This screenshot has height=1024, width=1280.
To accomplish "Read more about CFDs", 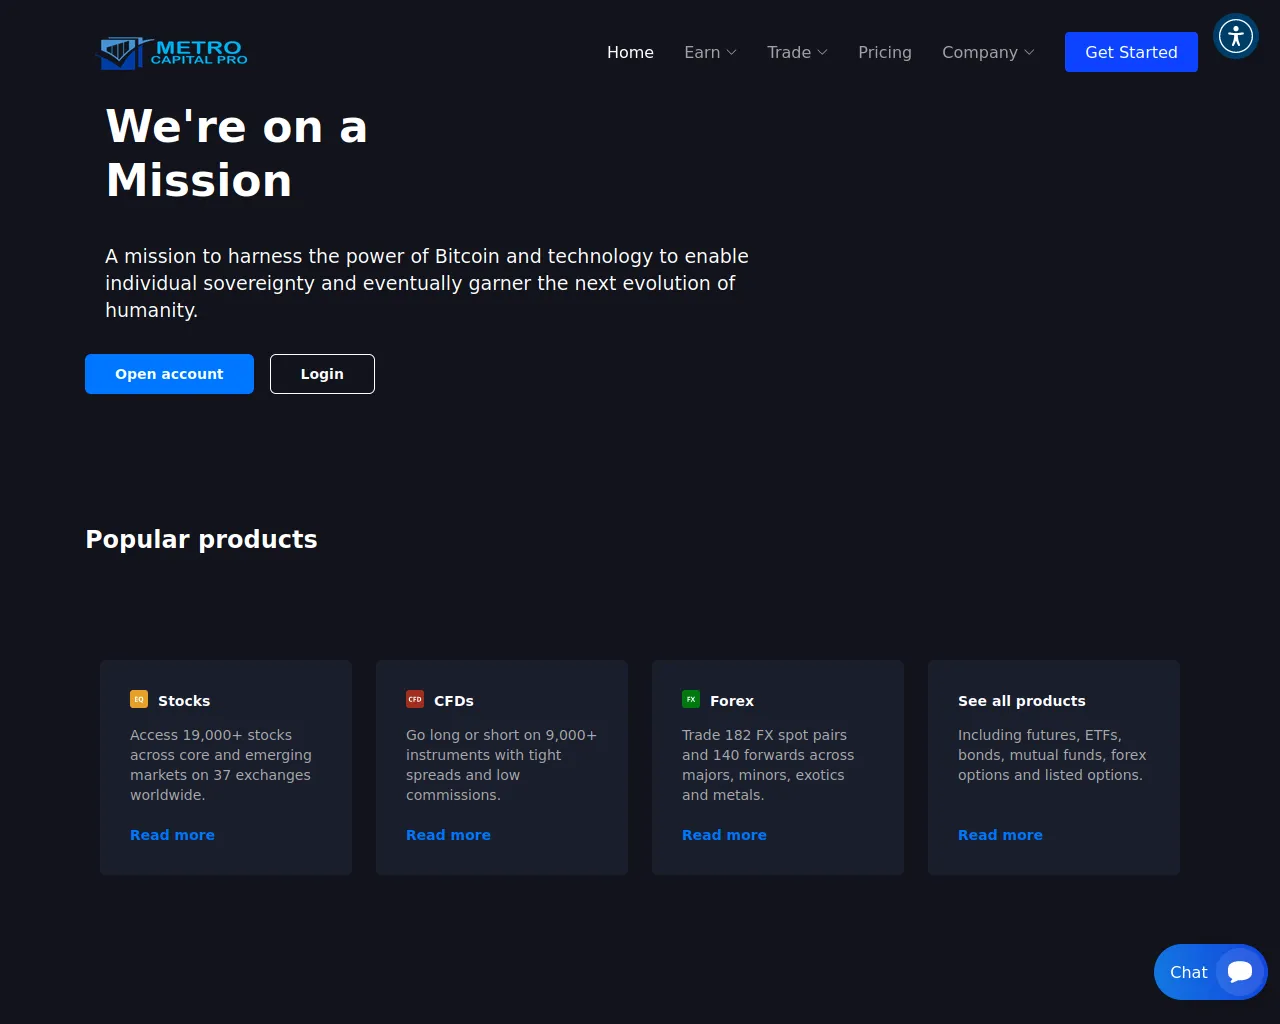I will [x=448, y=835].
